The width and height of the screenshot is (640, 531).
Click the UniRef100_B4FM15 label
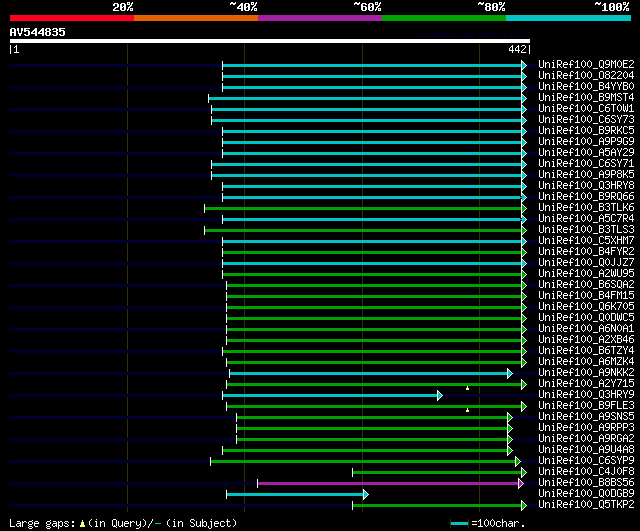coord(586,296)
